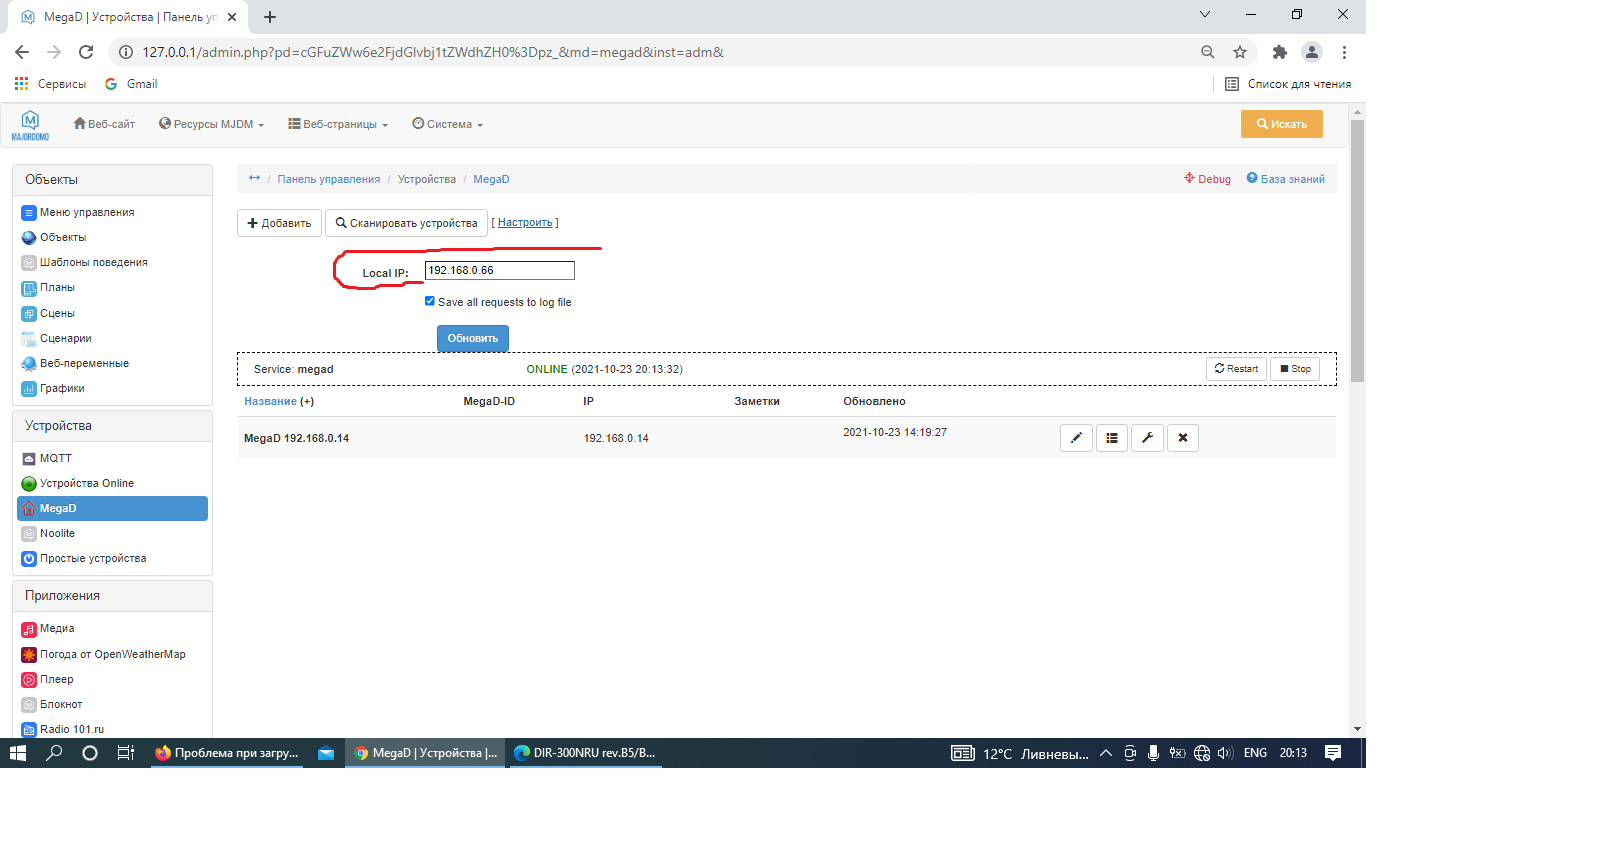This screenshot has height=858, width=1620.
Task: Click the Настроить link
Action: [525, 223]
